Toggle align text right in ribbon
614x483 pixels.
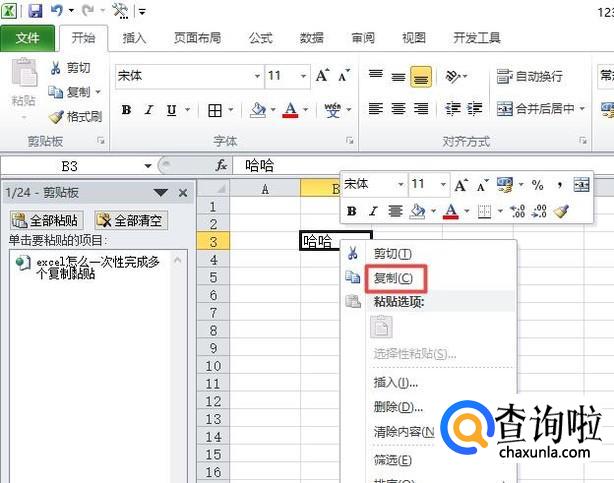(421, 109)
